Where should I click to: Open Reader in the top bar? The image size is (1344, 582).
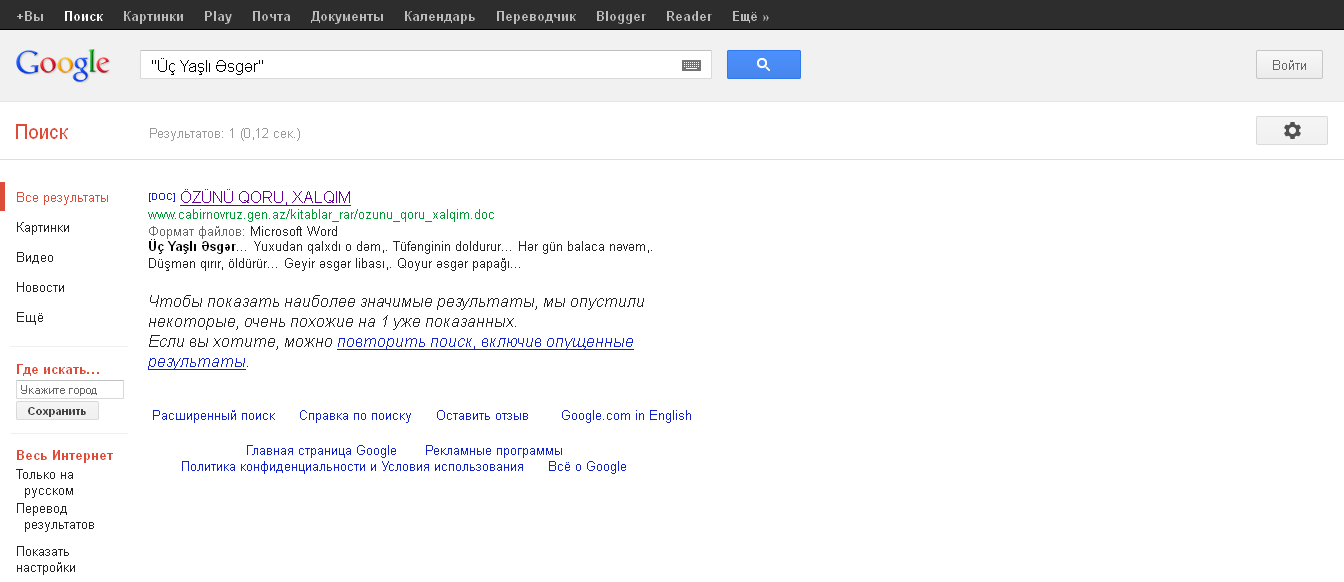pyautogui.click(x=689, y=17)
